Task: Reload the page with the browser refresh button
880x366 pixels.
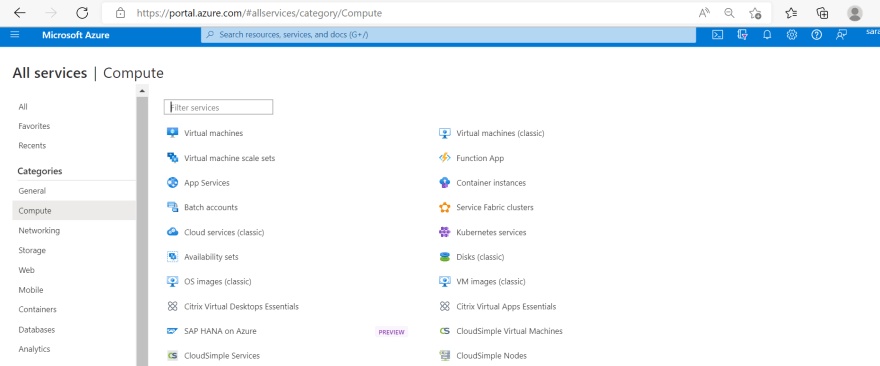Action: [x=82, y=13]
